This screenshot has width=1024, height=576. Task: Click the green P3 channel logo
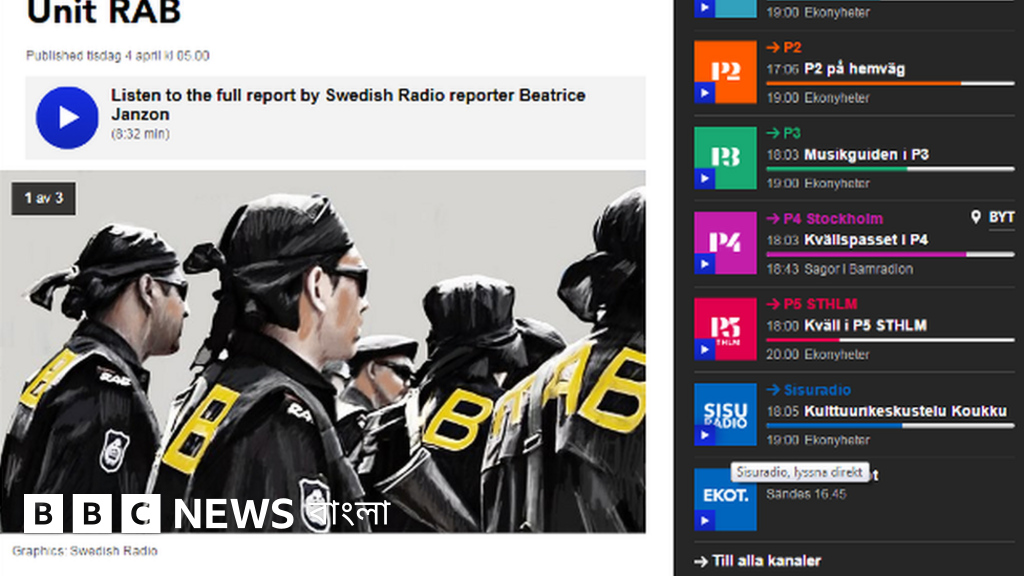(x=725, y=158)
